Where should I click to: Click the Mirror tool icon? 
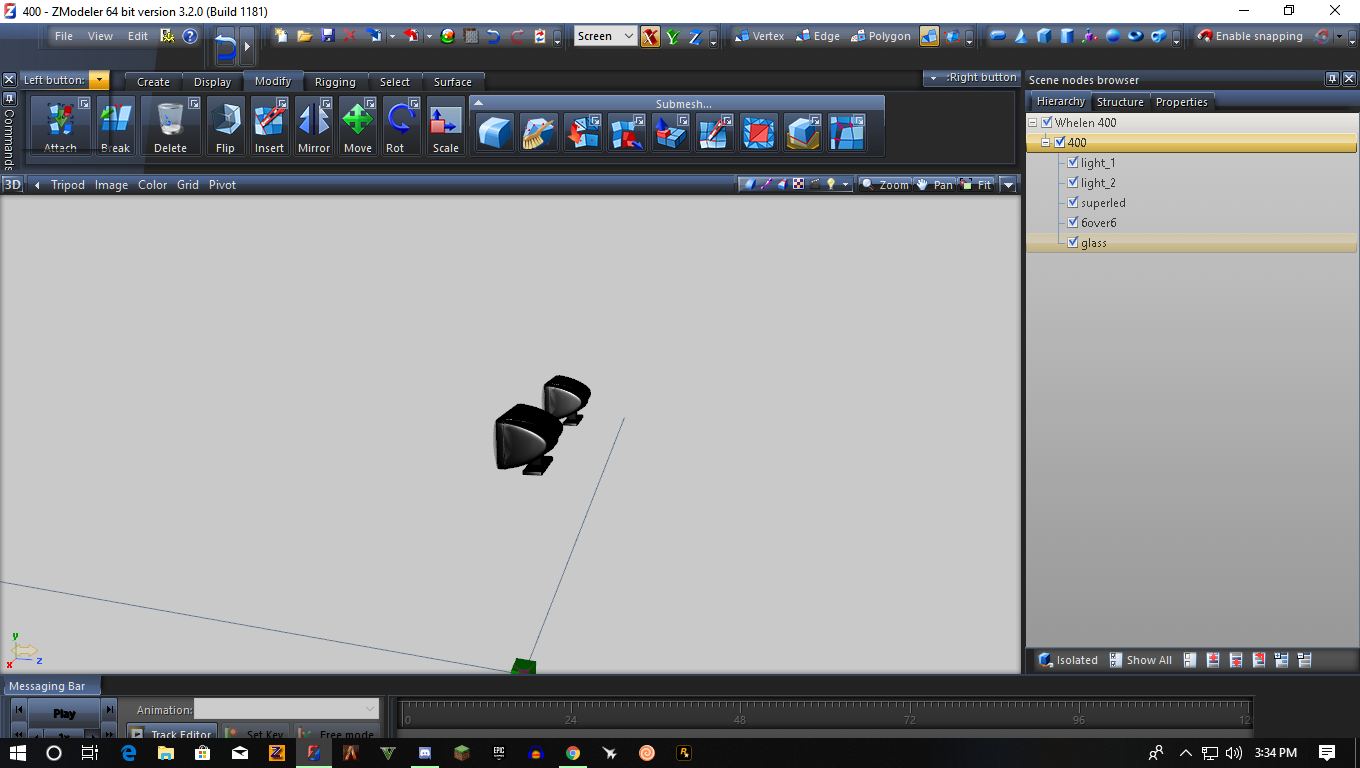[x=314, y=126]
